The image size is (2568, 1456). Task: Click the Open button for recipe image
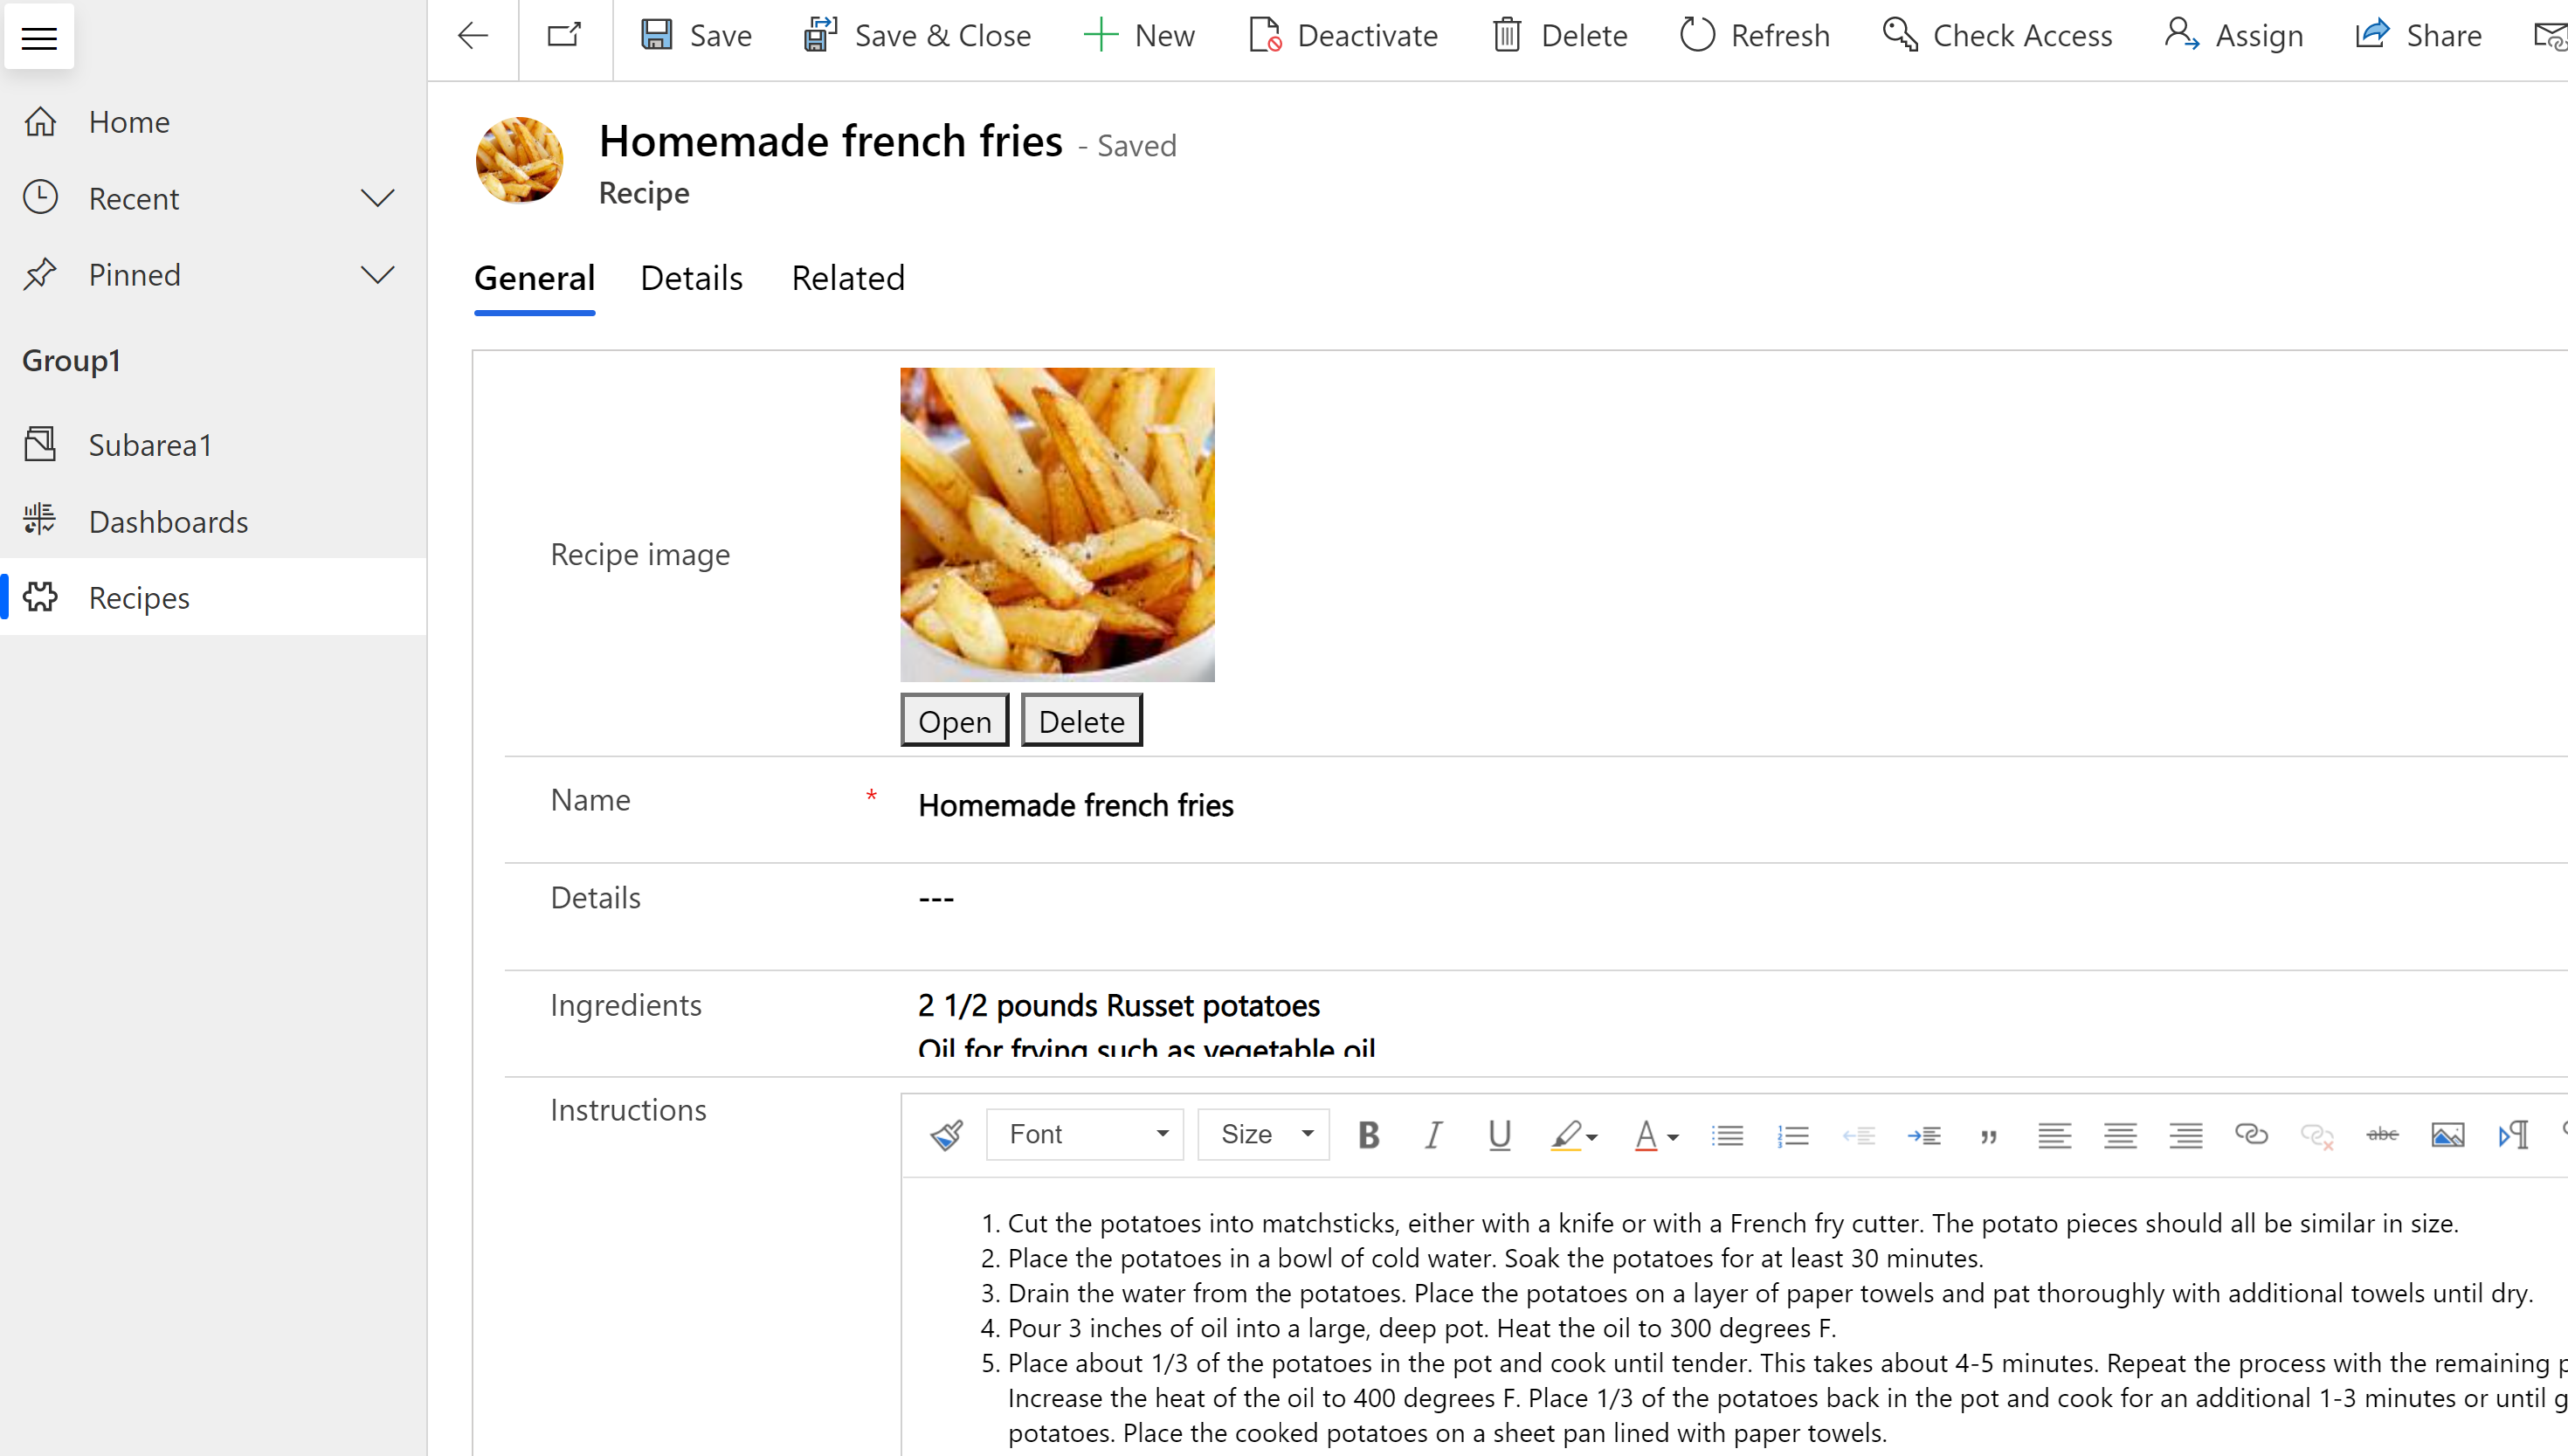click(954, 721)
